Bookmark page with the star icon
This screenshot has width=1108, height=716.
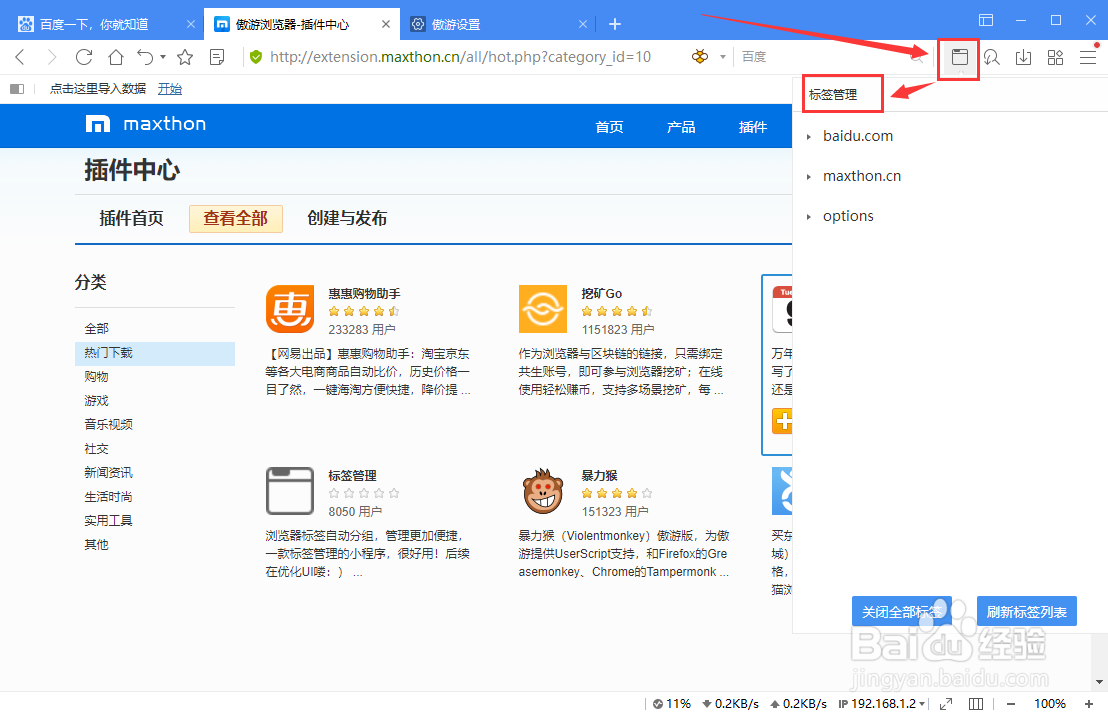[185, 57]
